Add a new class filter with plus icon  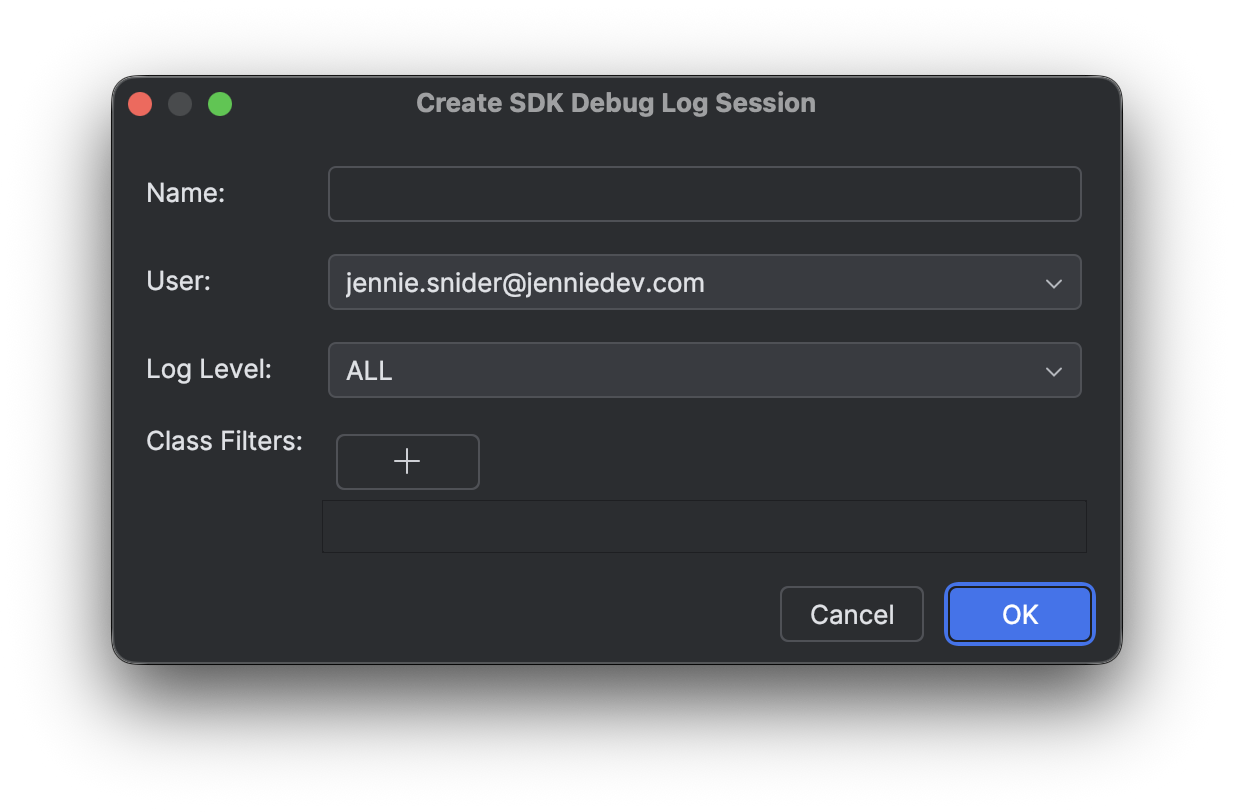(x=407, y=462)
